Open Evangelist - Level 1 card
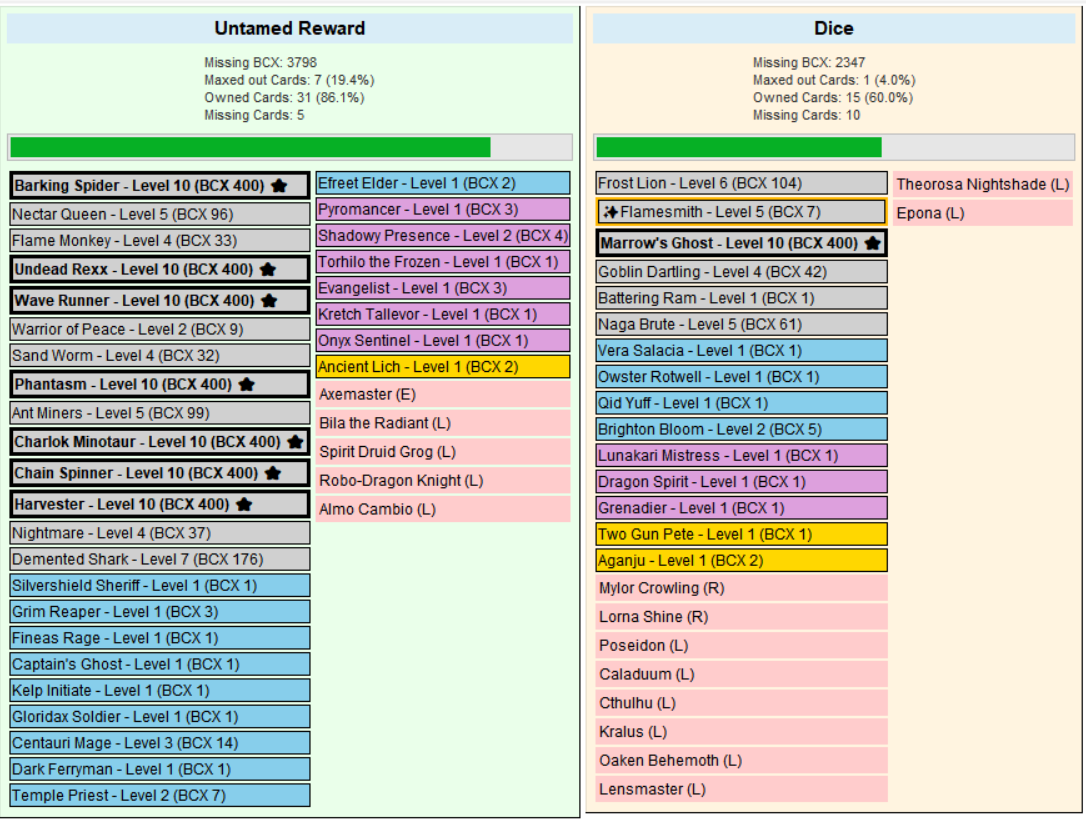Image resolution: width=1086 pixels, height=824 pixels. click(x=443, y=289)
